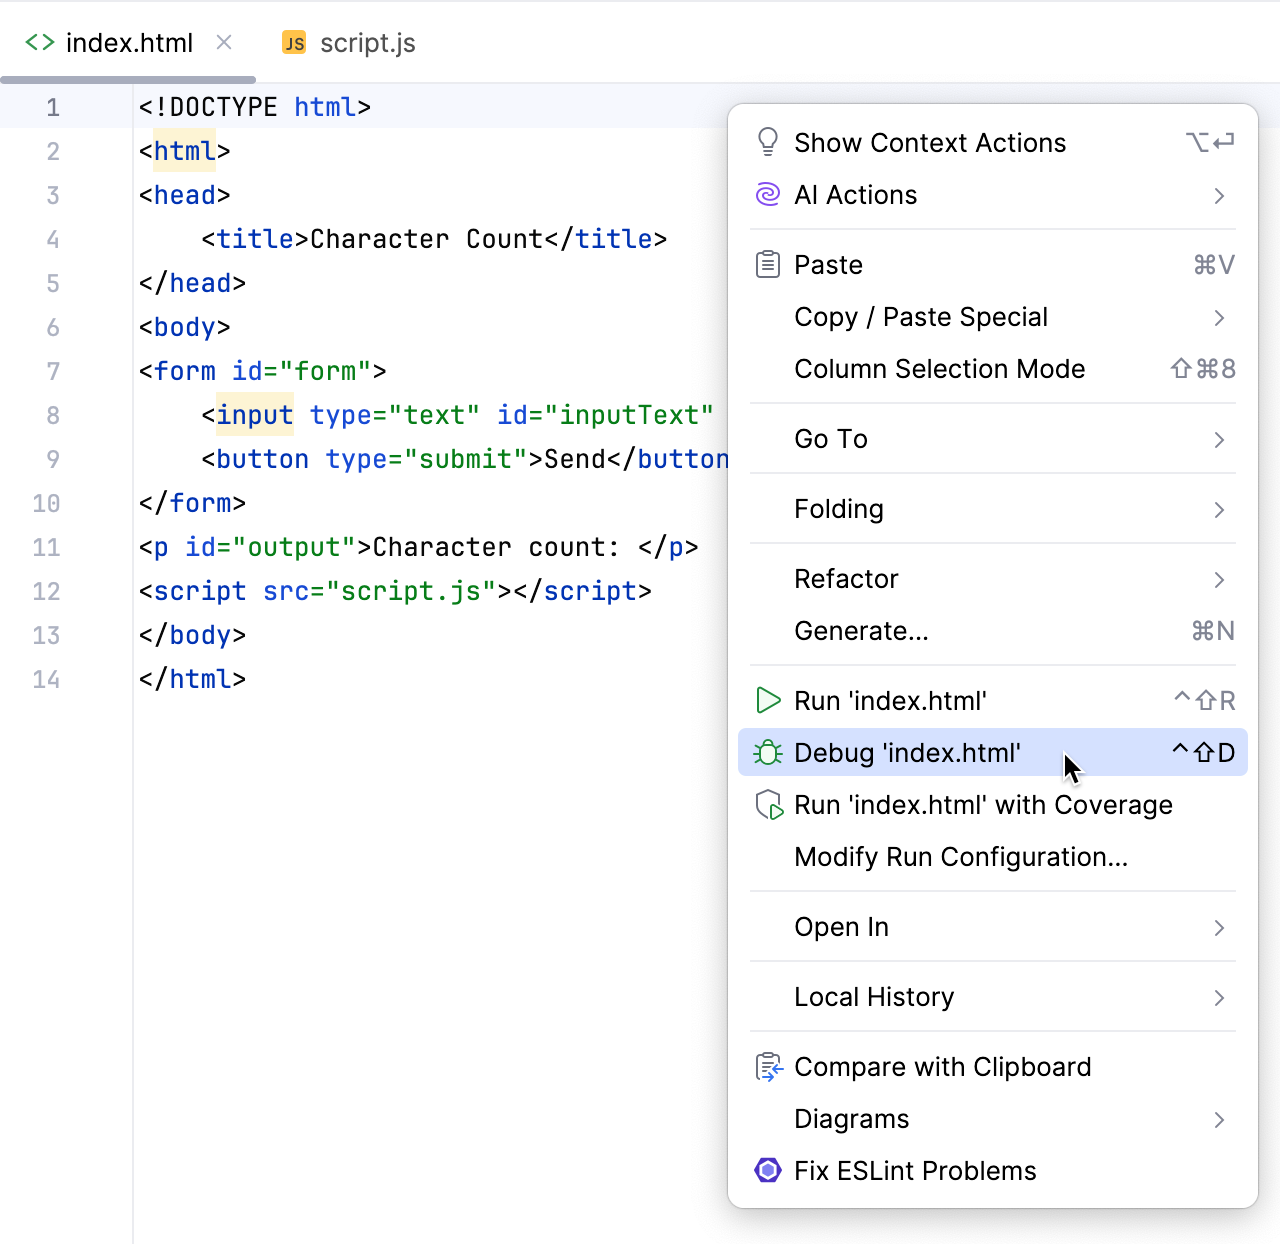Click the Debug bug icon
Screen dimensions: 1280x1244
[x=768, y=753]
